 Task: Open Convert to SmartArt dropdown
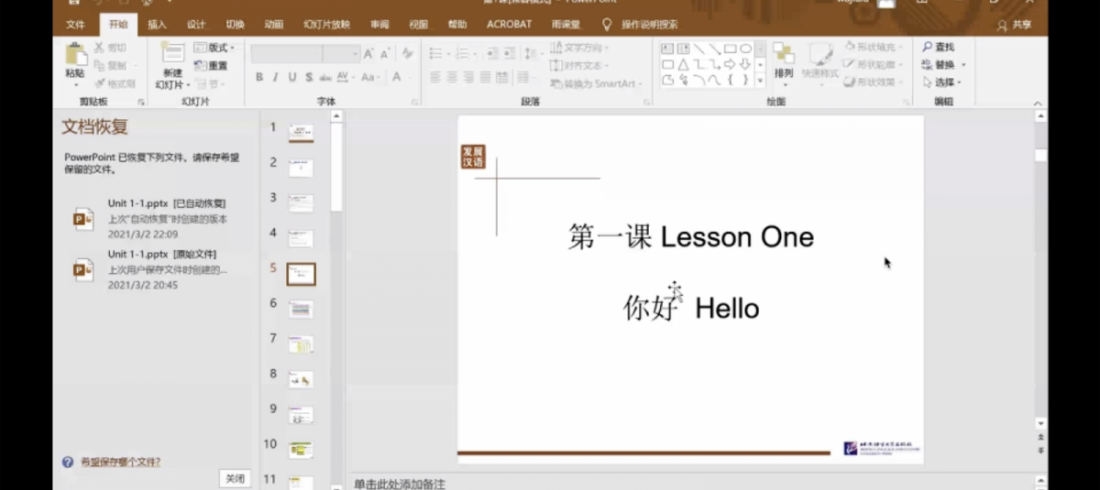click(595, 83)
